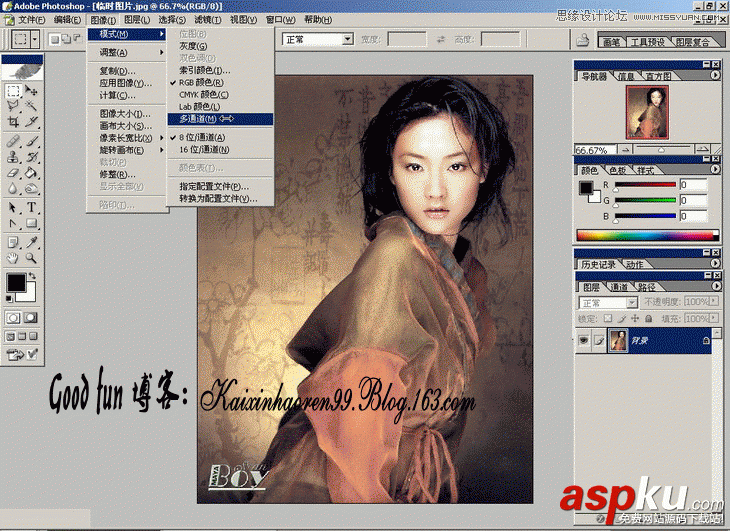Image resolution: width=730 pixels, height=531 pixels.
Task: Select the Brush tool
Action: (x=31, y=141)
